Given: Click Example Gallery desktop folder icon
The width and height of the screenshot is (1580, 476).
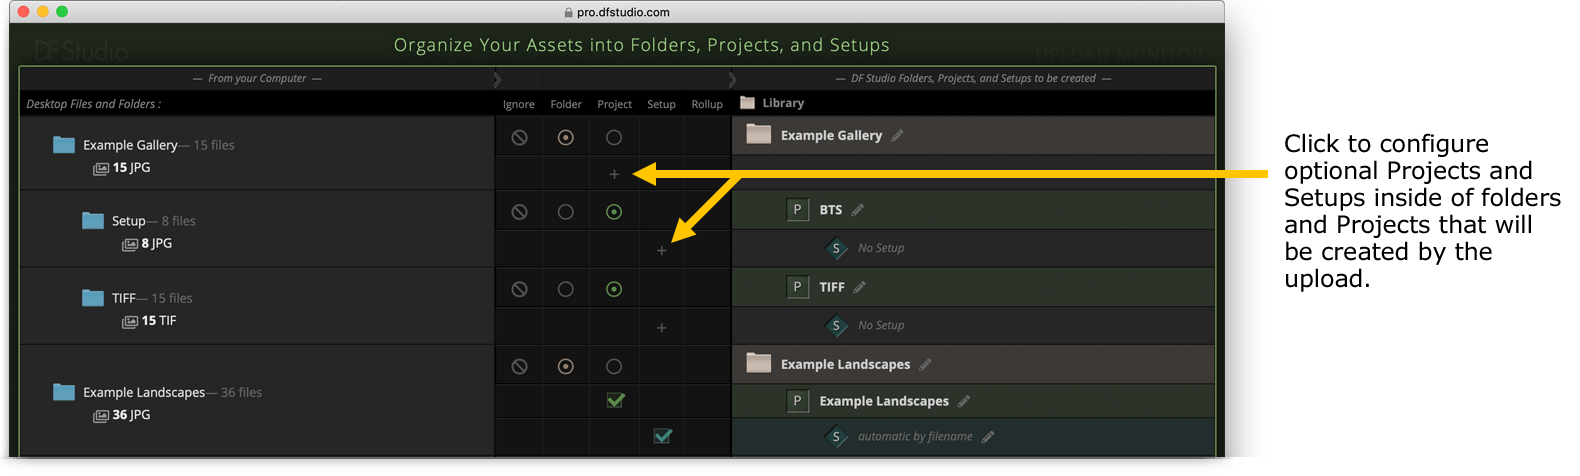Looking at the screenshot, I should (64, 145).
